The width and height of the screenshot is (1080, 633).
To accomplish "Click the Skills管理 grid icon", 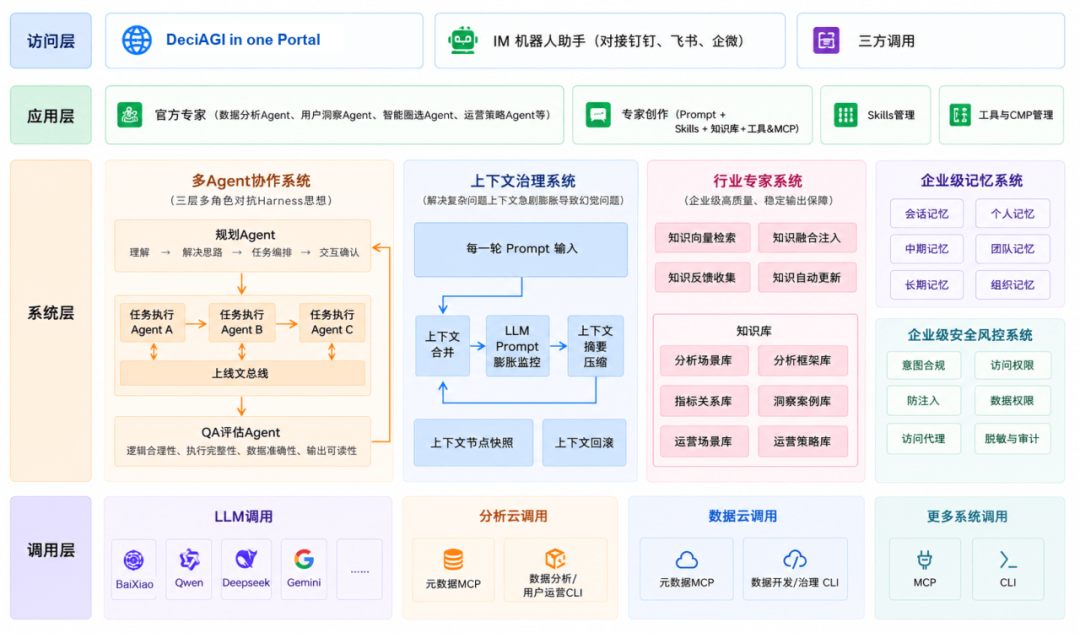I will pos(845,114).
